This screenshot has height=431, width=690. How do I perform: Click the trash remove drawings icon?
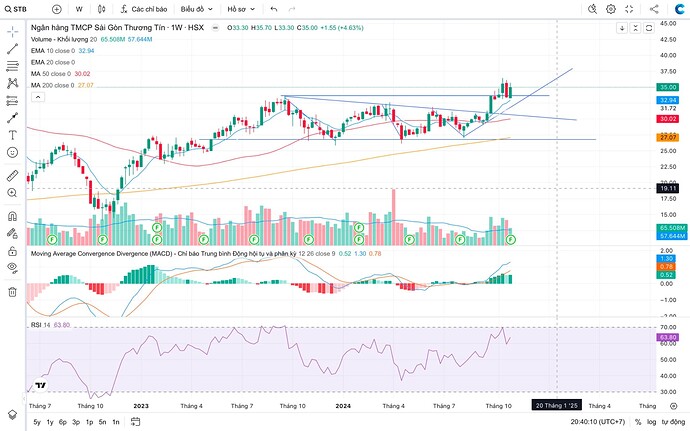12,291
